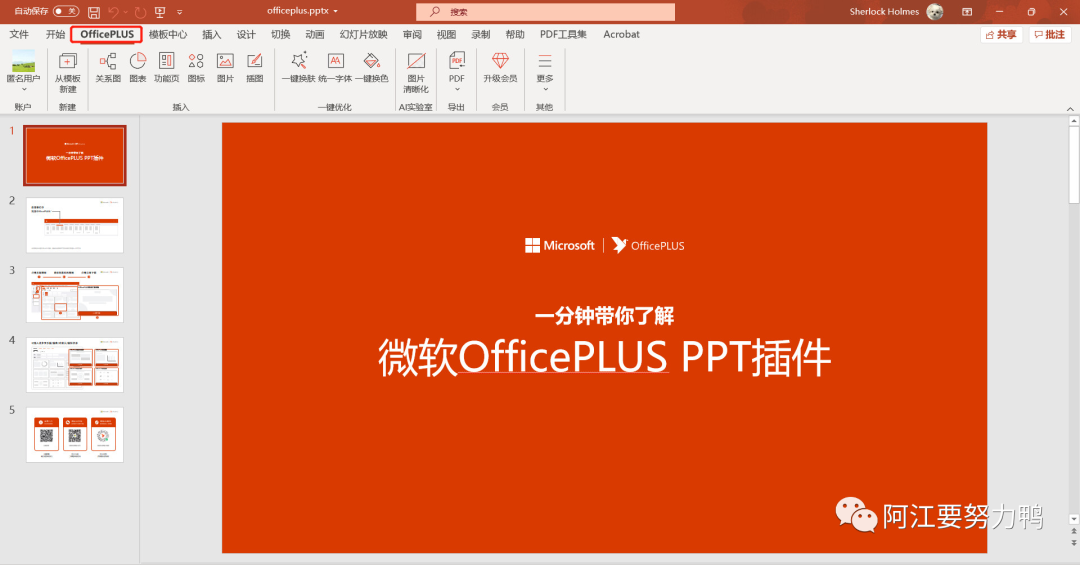Open the 图片 picture library
This screenshot has height=565, width=1080.
point(225,68)
